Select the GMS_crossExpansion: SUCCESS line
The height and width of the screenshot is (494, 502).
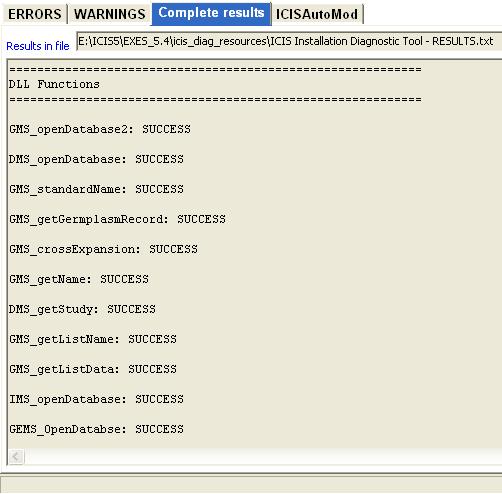[x=103, y=249]
